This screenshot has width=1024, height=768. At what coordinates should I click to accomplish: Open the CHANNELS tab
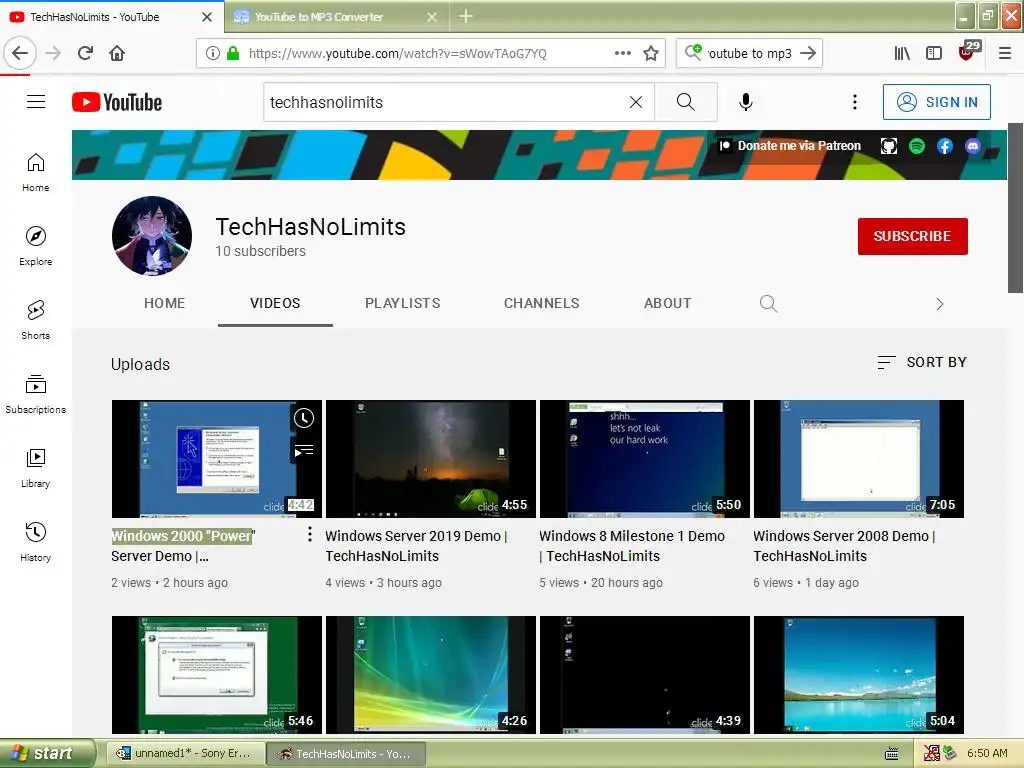click(541, 304)
